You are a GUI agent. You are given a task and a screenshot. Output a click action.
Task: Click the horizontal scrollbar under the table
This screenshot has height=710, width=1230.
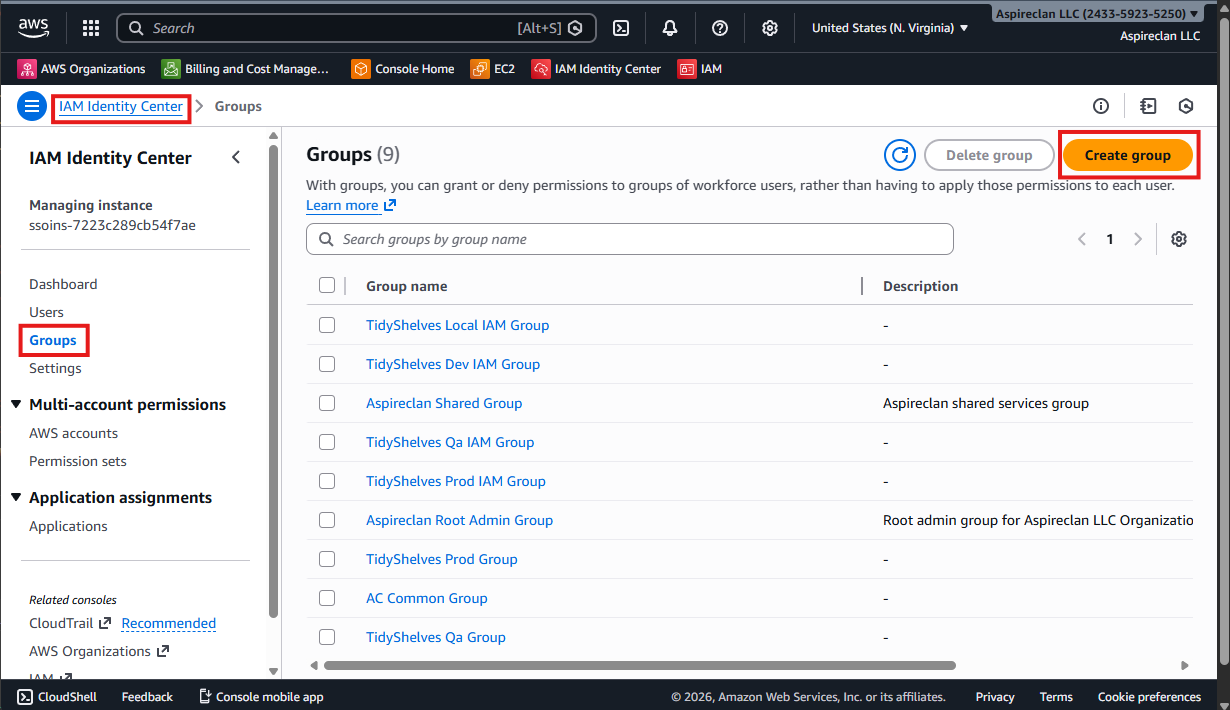point(640,665)
